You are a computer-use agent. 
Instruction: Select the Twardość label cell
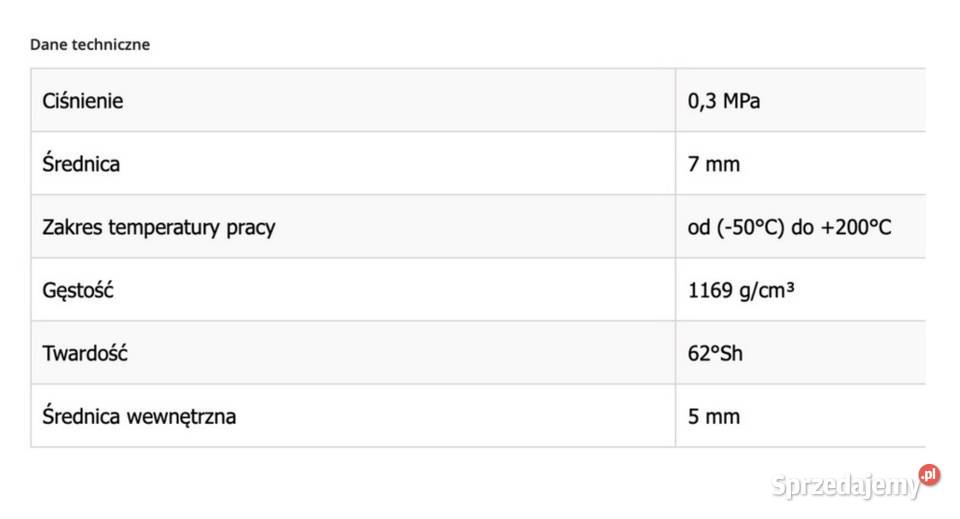85,353
